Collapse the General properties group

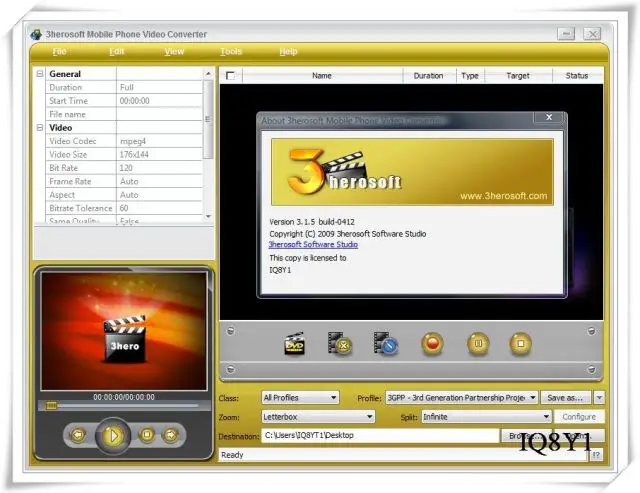coord(40,74)
